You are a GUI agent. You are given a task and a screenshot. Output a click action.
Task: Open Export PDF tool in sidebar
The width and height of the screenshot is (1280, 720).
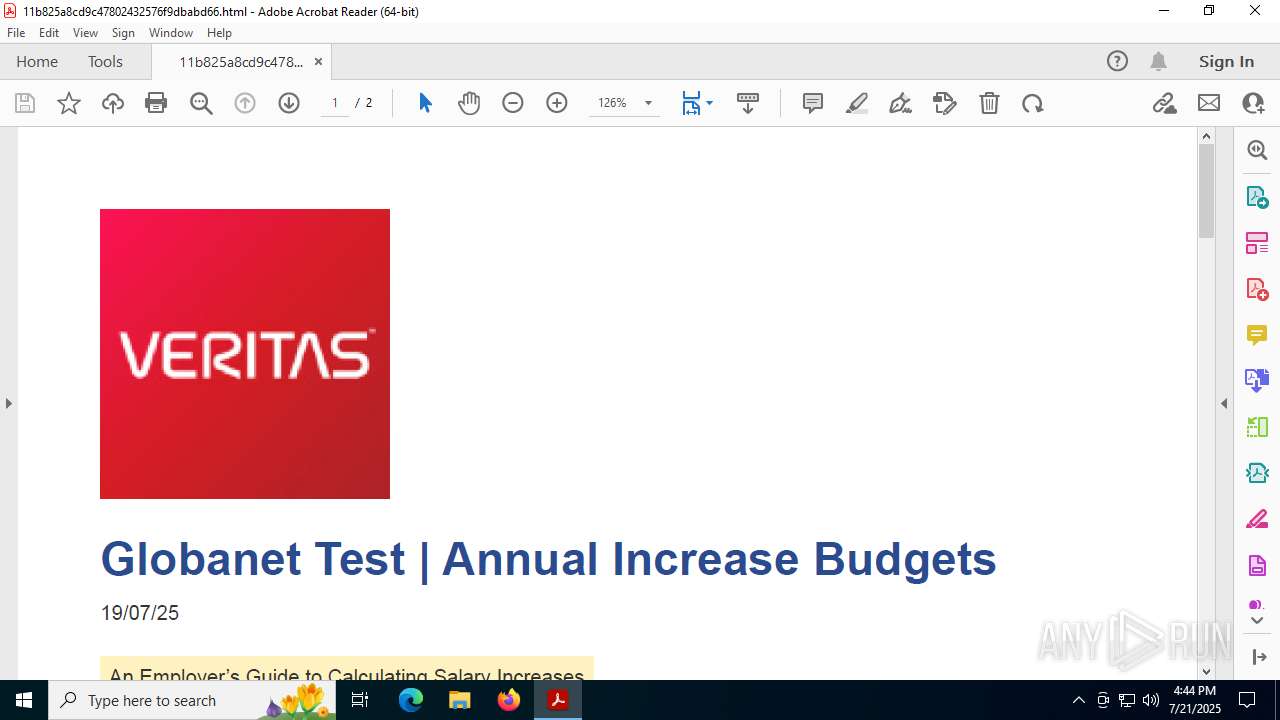tap(1257, 196)
